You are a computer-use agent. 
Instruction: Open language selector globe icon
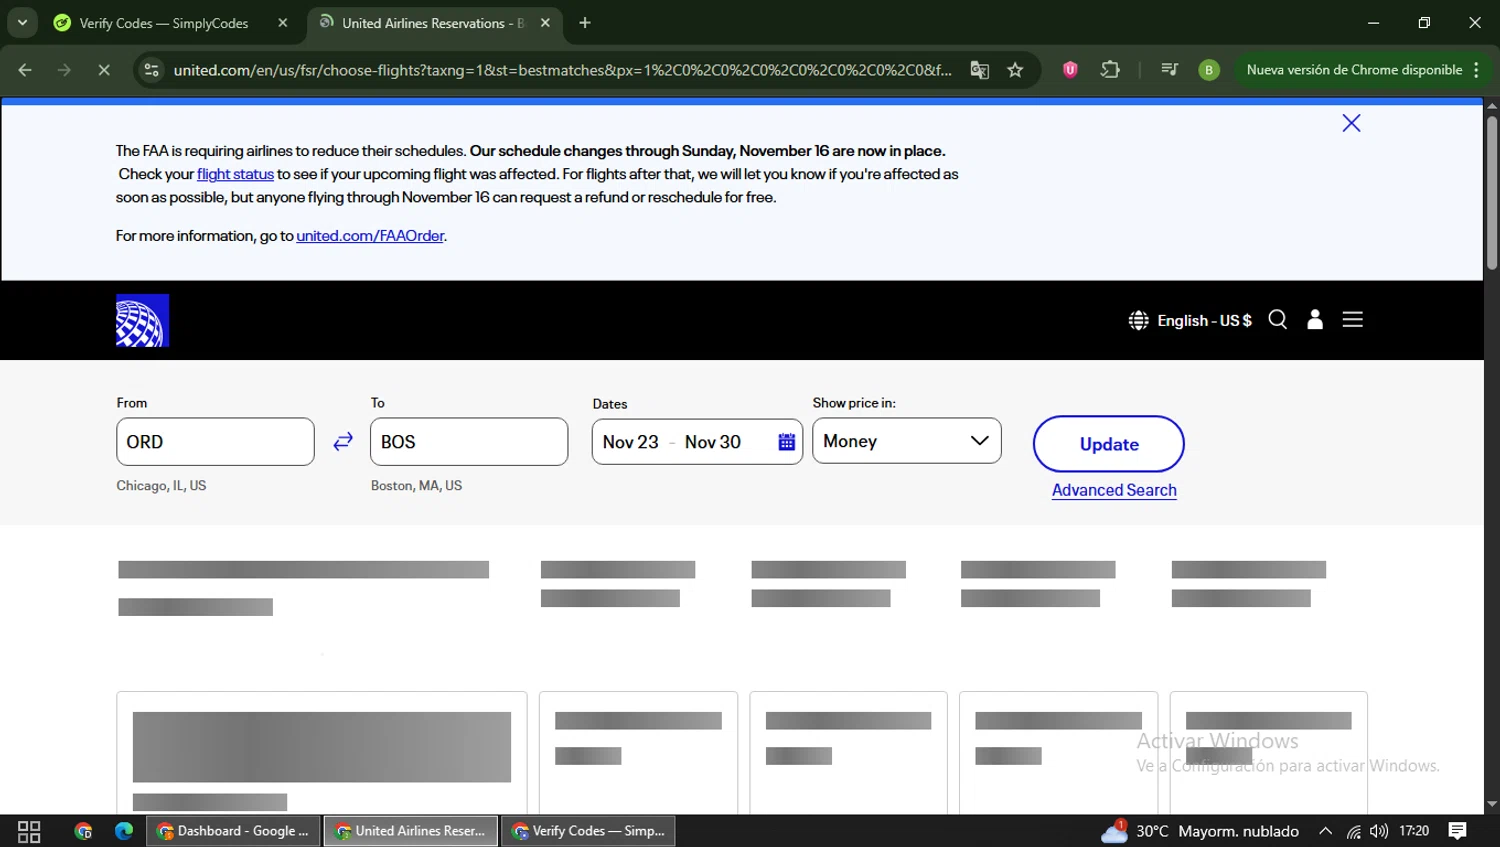[1139, 320]
